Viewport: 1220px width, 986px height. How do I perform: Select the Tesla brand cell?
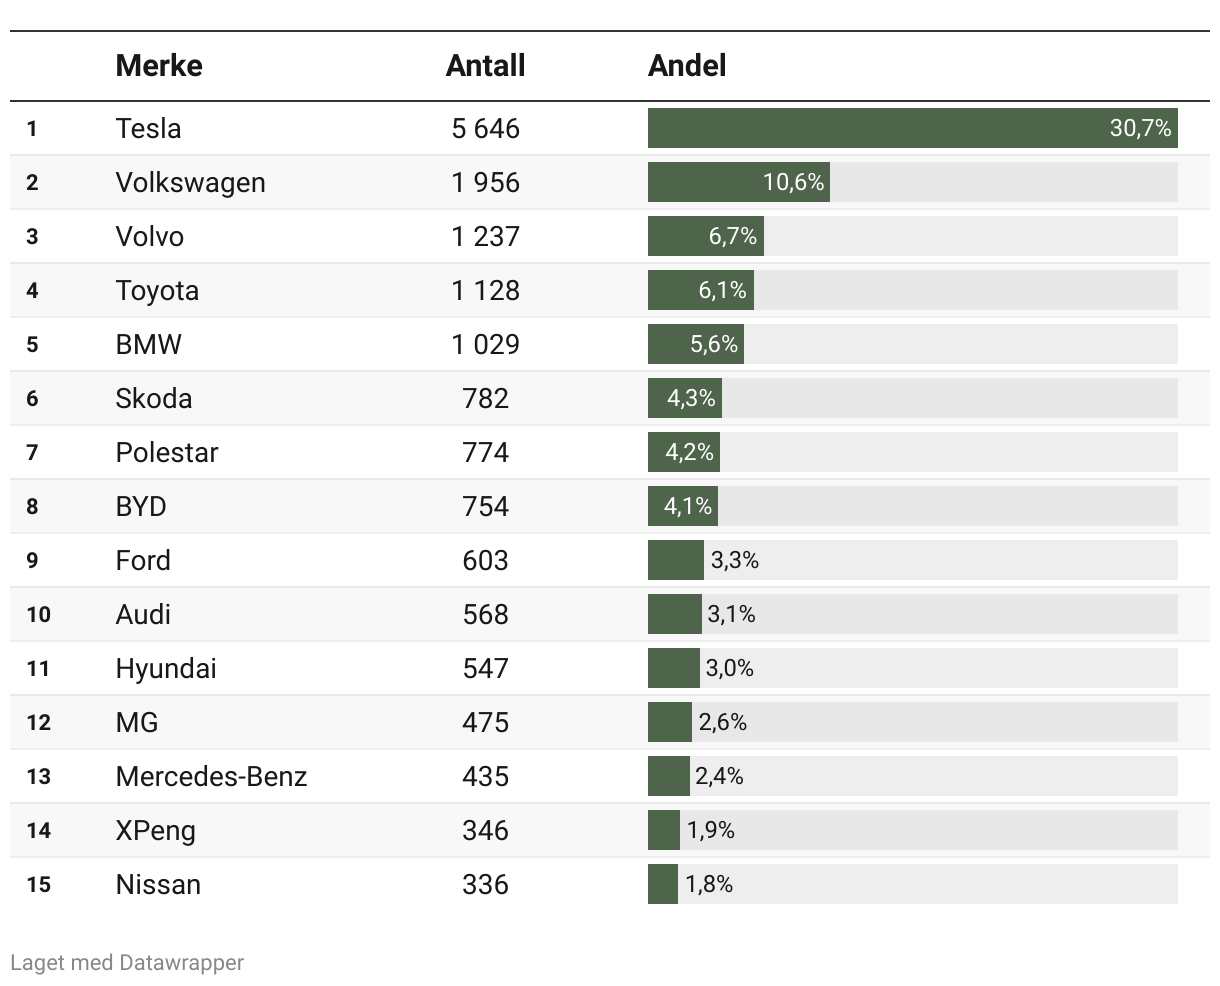point(148,129)
